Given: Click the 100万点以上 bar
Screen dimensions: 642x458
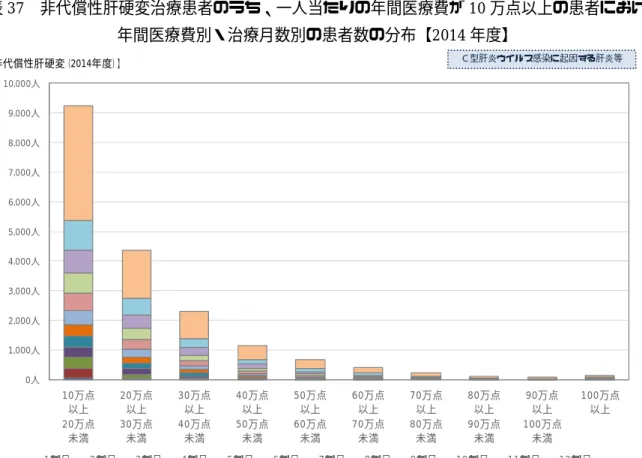Looking at the screenshot, I should click(x=600, y=377).
